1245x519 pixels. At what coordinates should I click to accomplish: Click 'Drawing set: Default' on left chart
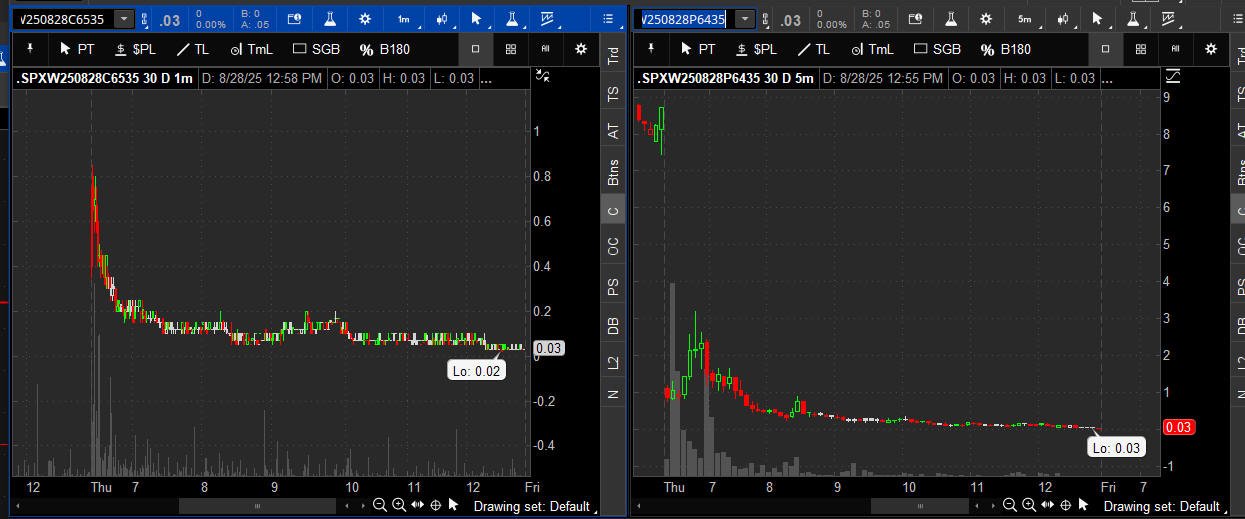pyautogui.click(x=531, y=506)
